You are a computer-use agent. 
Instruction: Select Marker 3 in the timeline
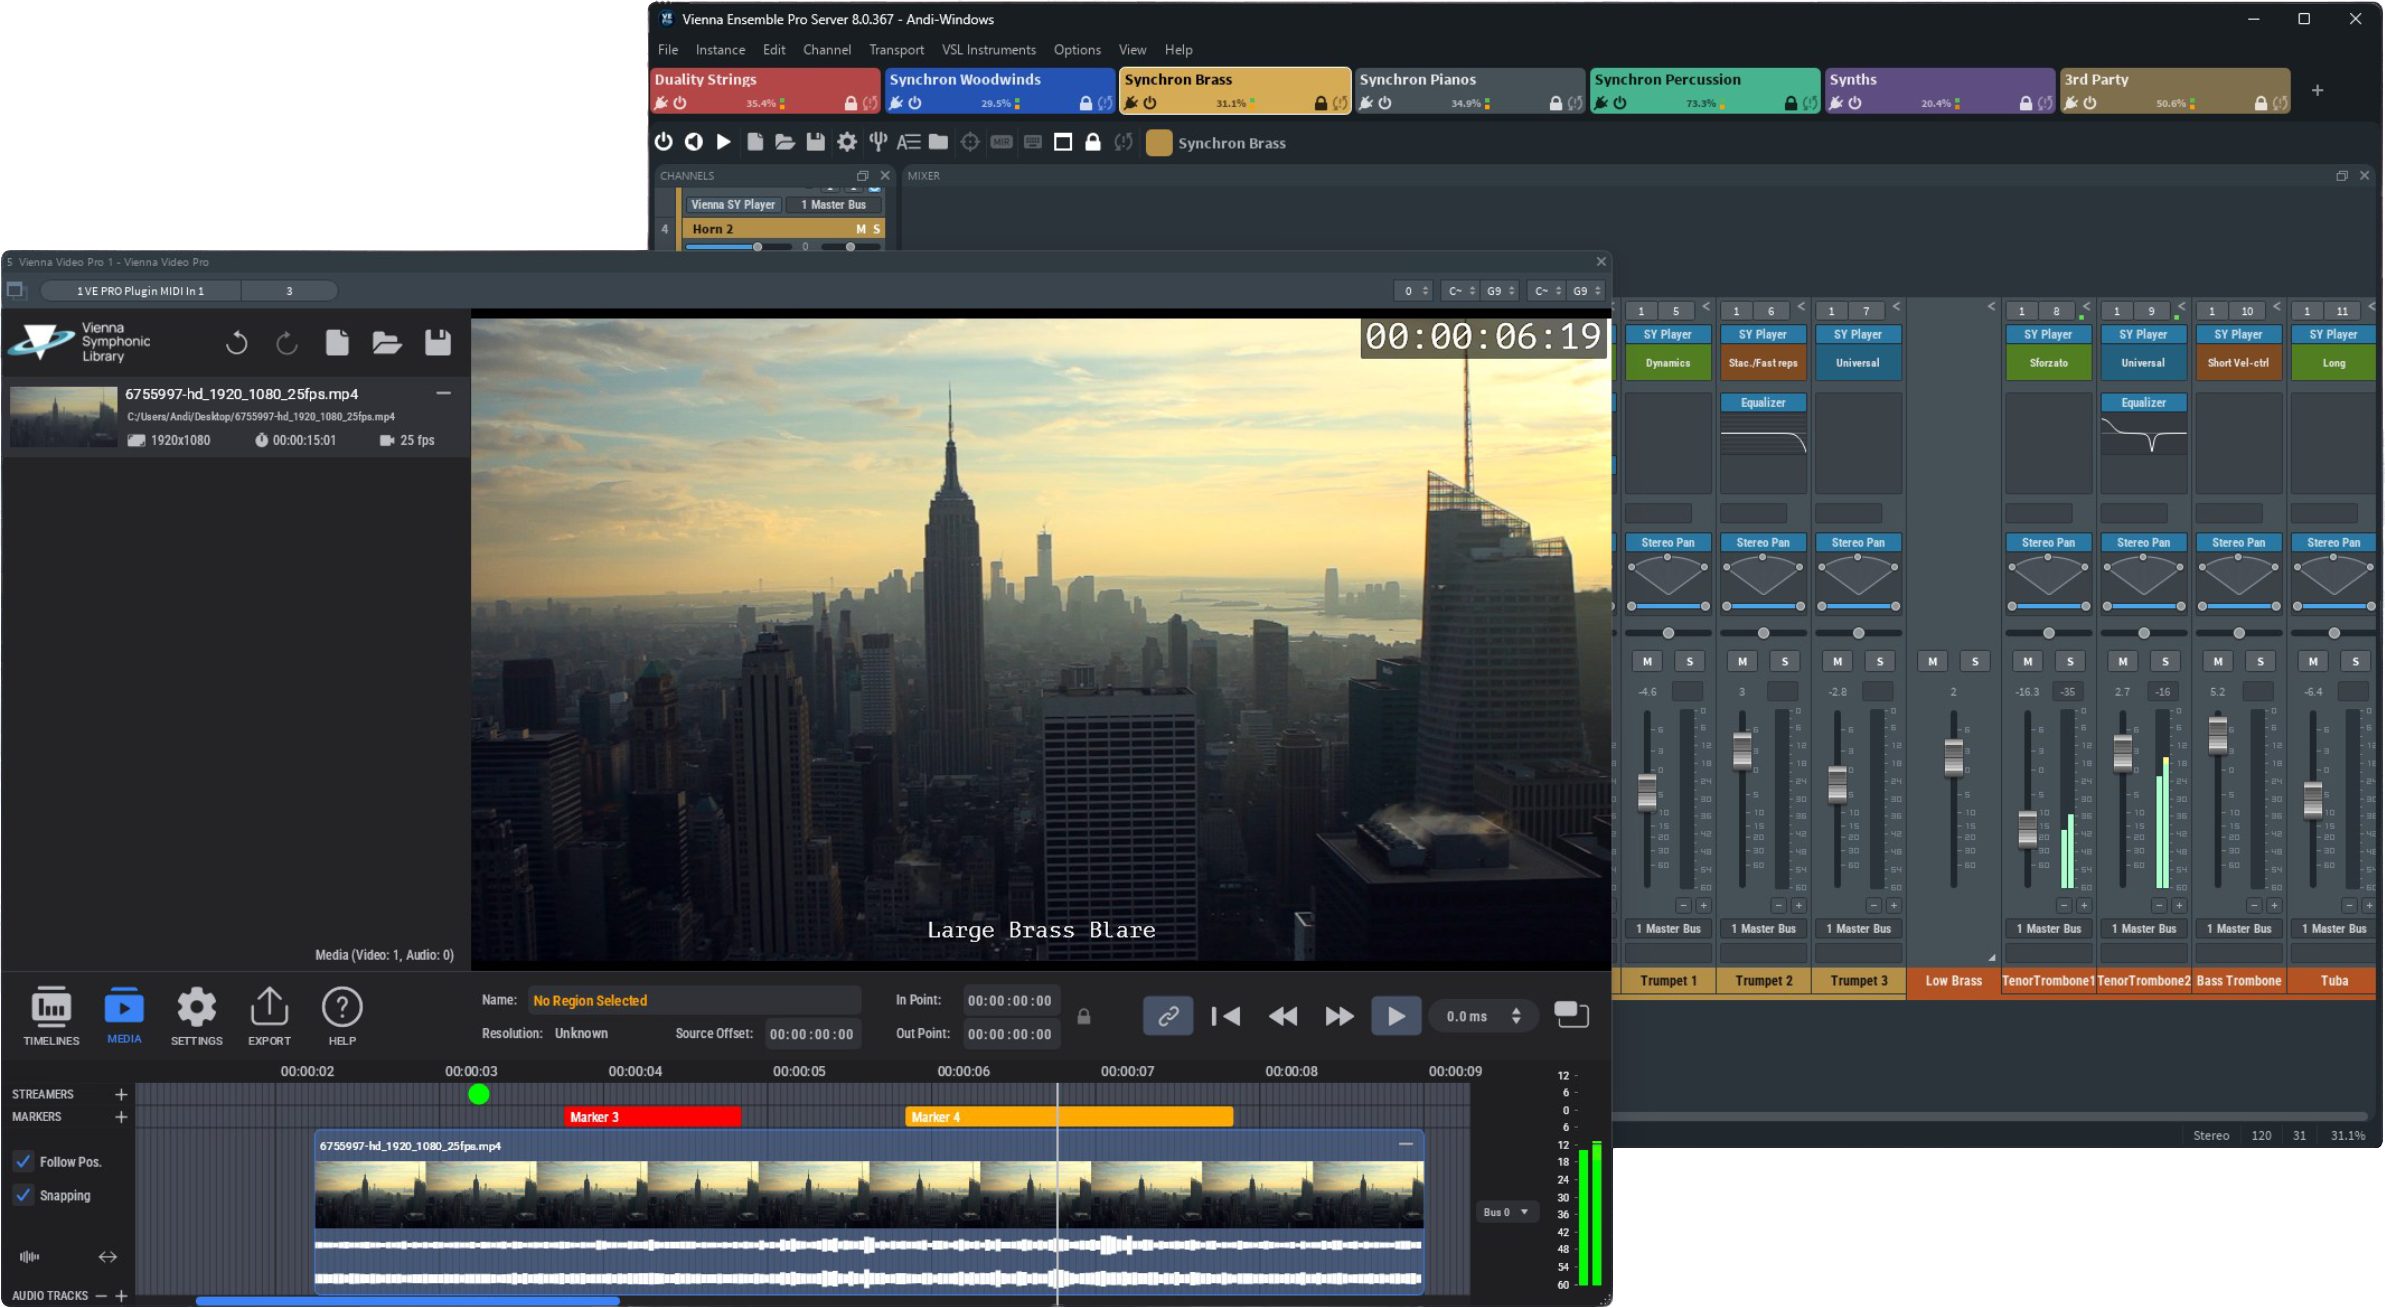click(x=653, y=1117)
